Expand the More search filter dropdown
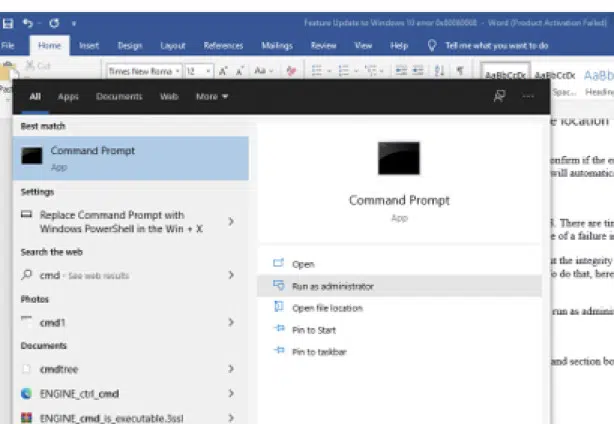614x424 pixels. coord(212,96)
